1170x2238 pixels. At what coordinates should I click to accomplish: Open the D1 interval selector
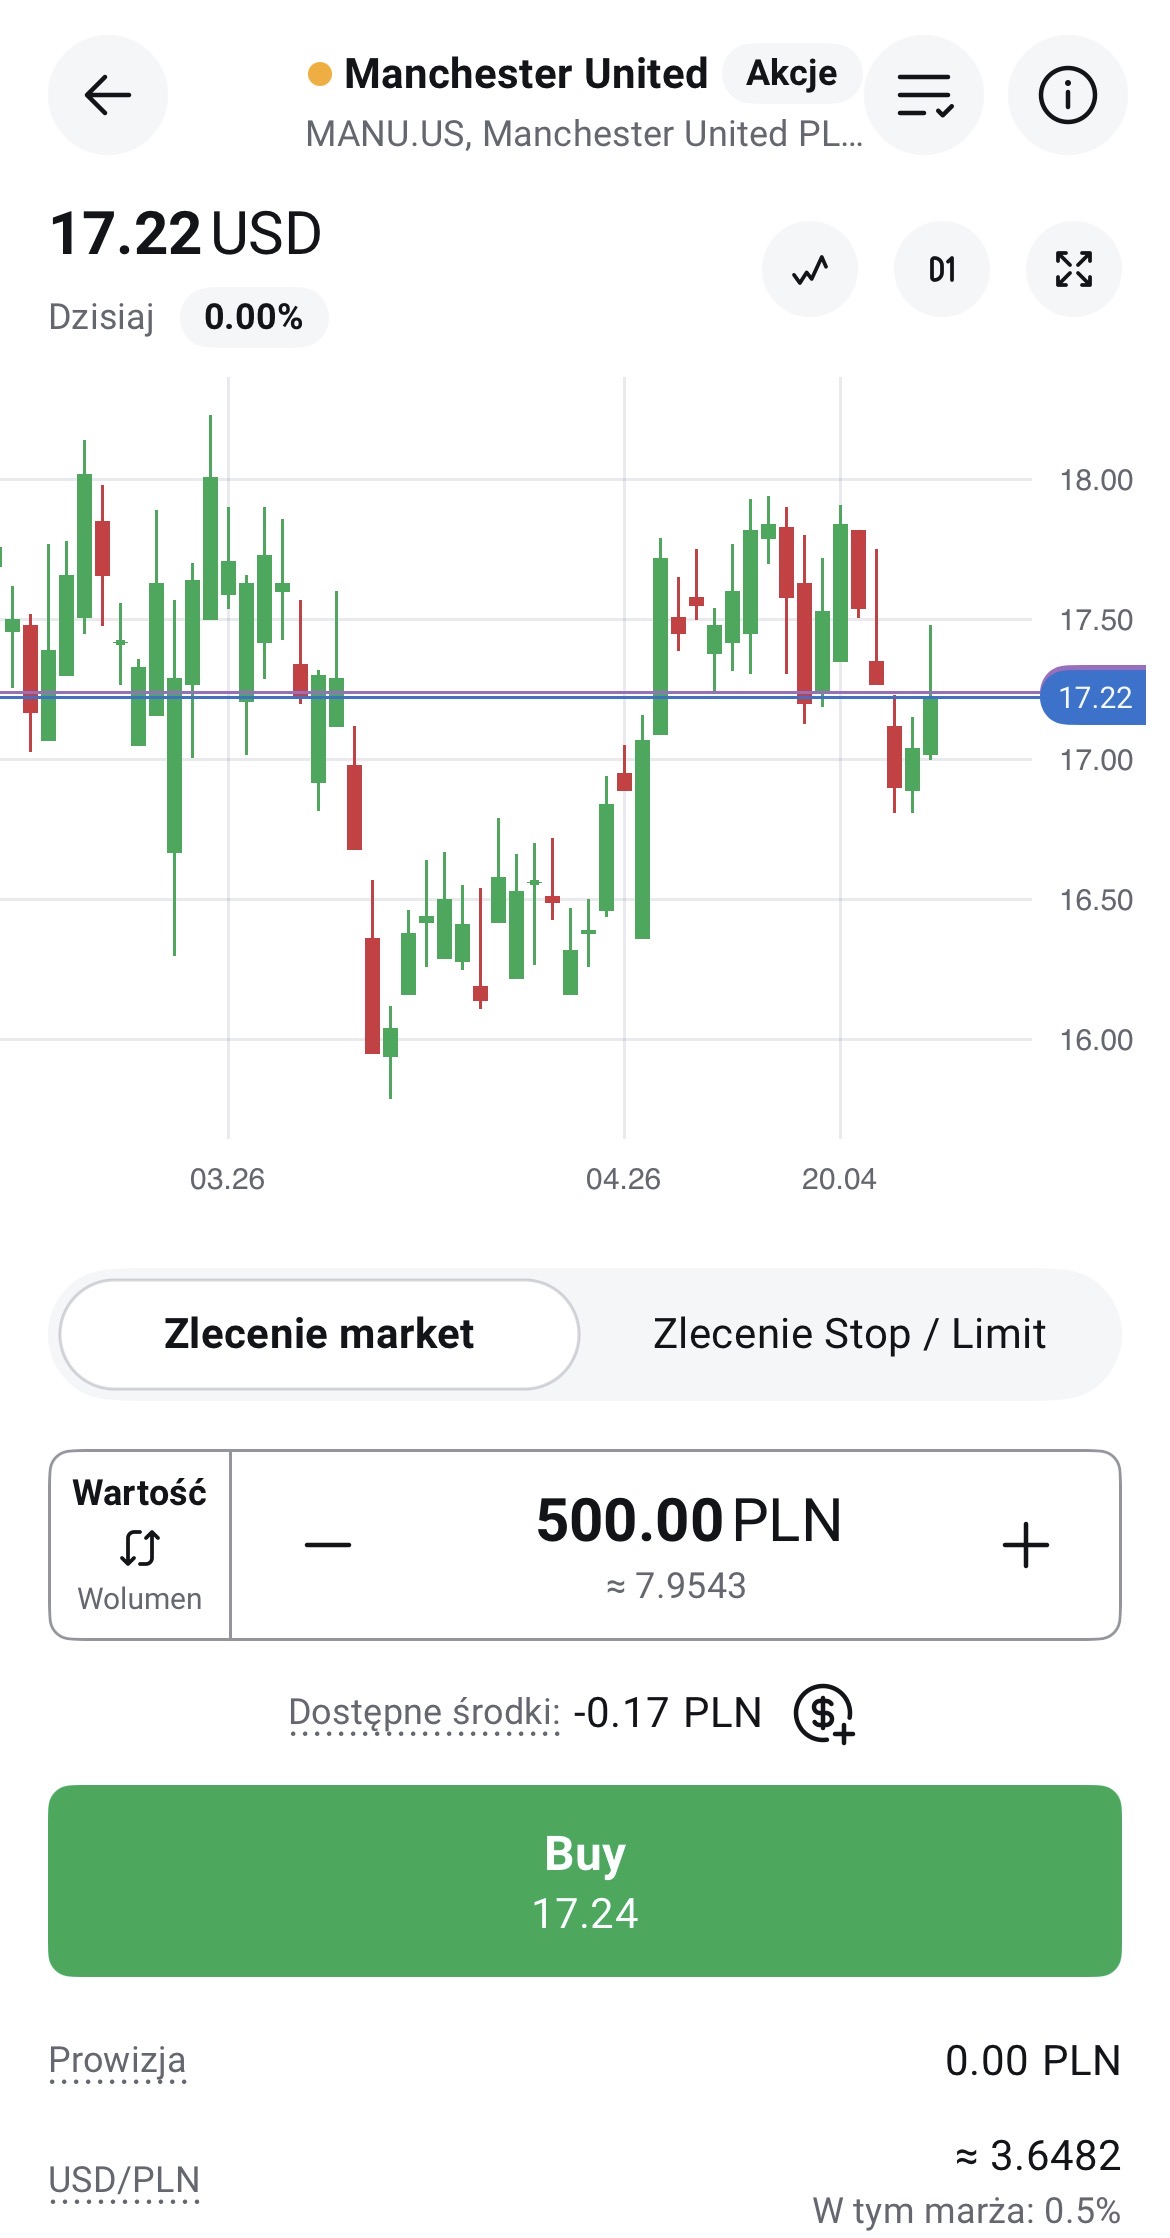[x=941, y=269]
